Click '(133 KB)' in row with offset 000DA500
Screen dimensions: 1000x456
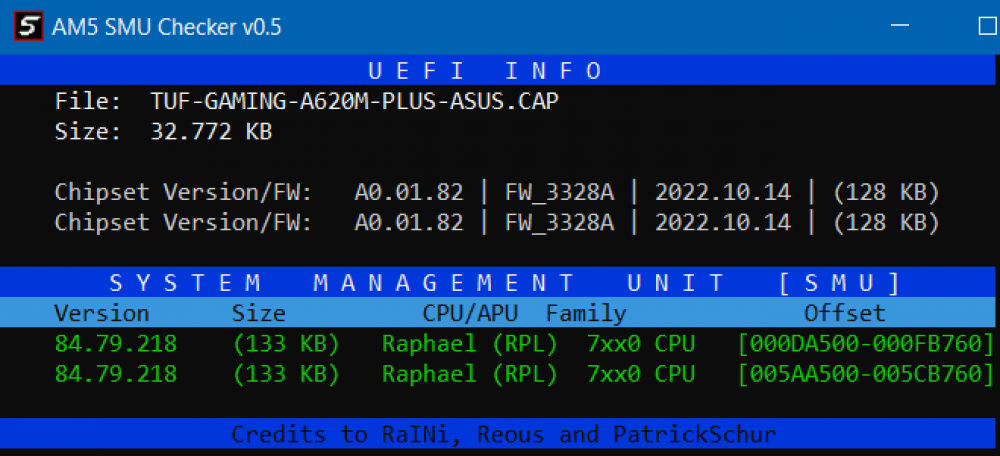pos(286,344)
